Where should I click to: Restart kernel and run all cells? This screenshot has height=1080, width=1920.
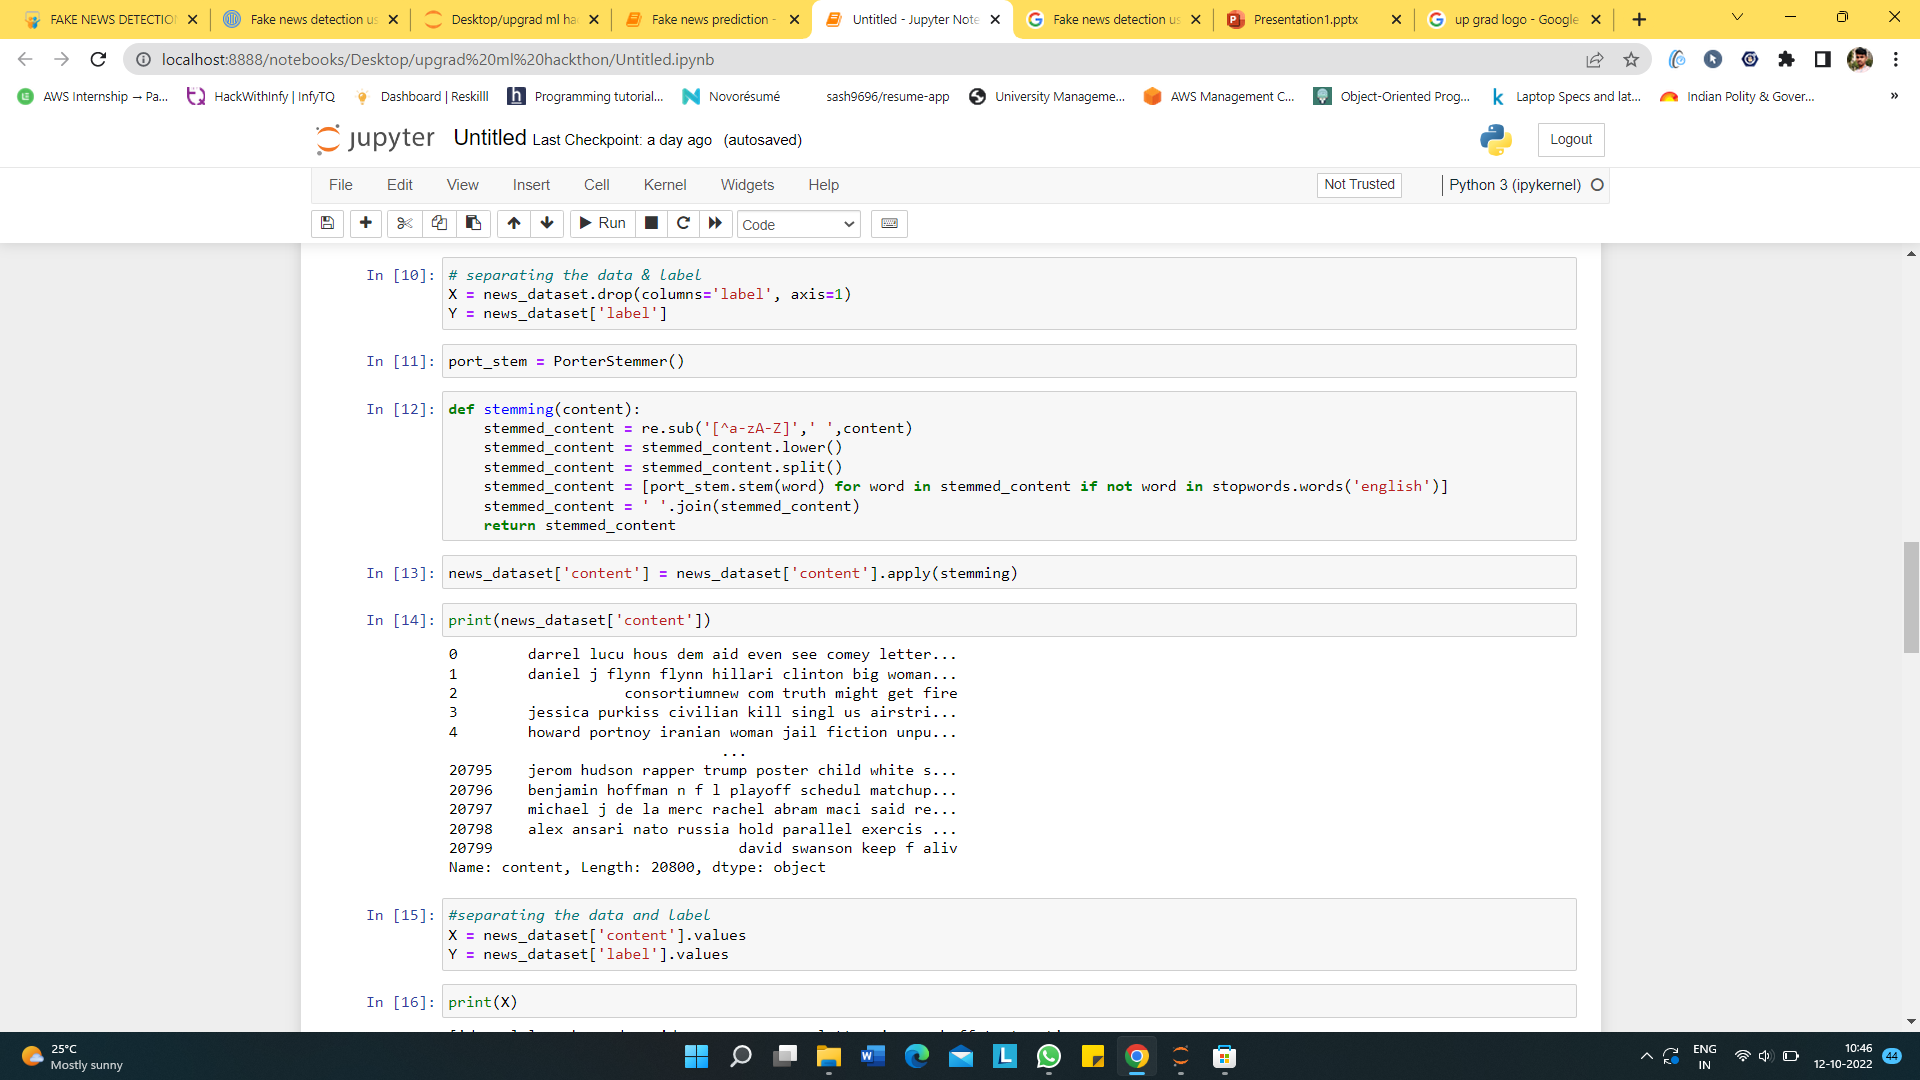[x=715, y=223]
